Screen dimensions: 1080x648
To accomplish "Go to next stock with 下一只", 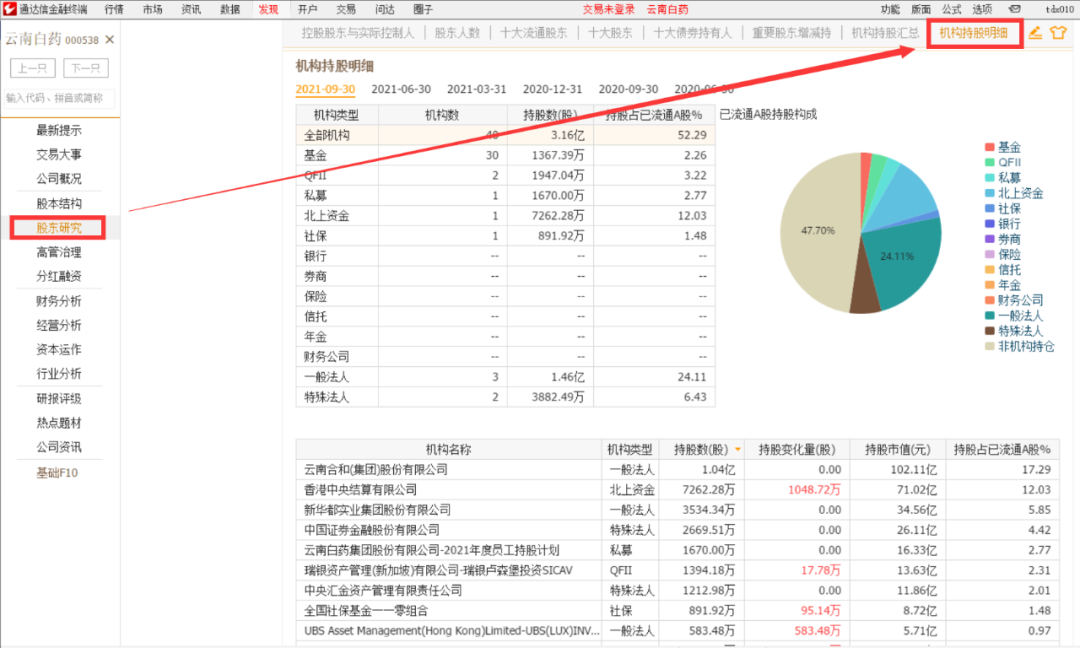I will (x=85, y=68).
